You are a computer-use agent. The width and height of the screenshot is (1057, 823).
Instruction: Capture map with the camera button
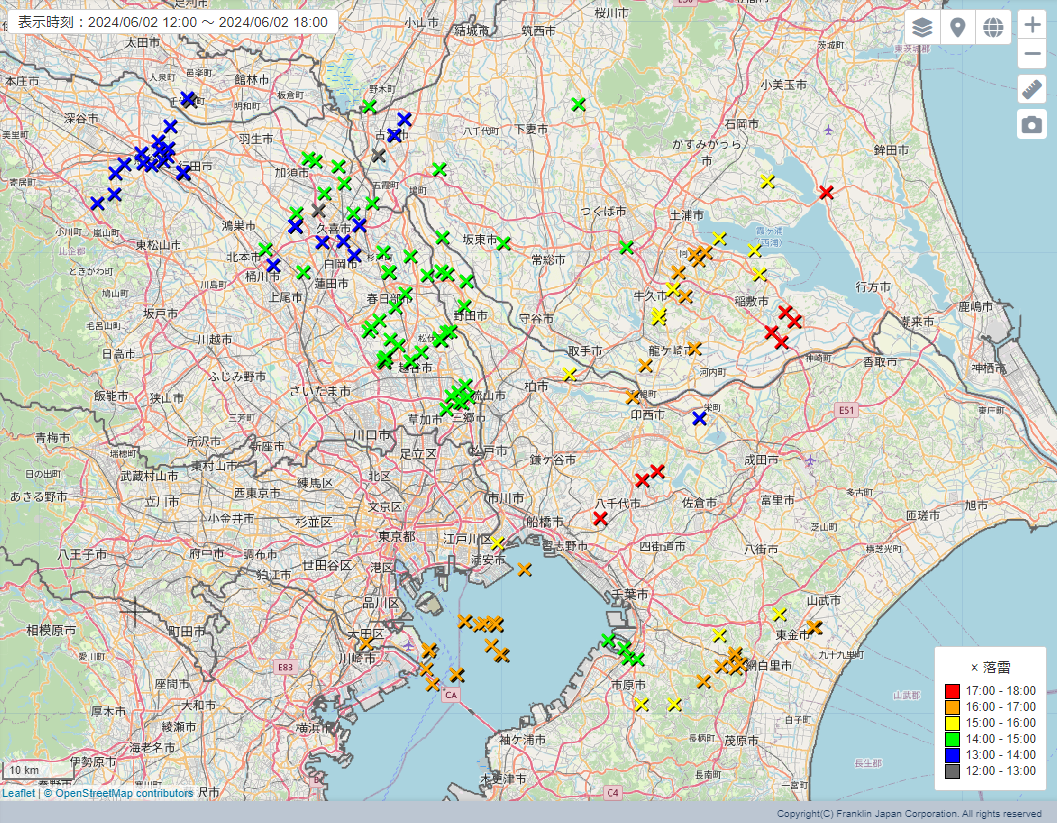click(x=1032, y=125)
